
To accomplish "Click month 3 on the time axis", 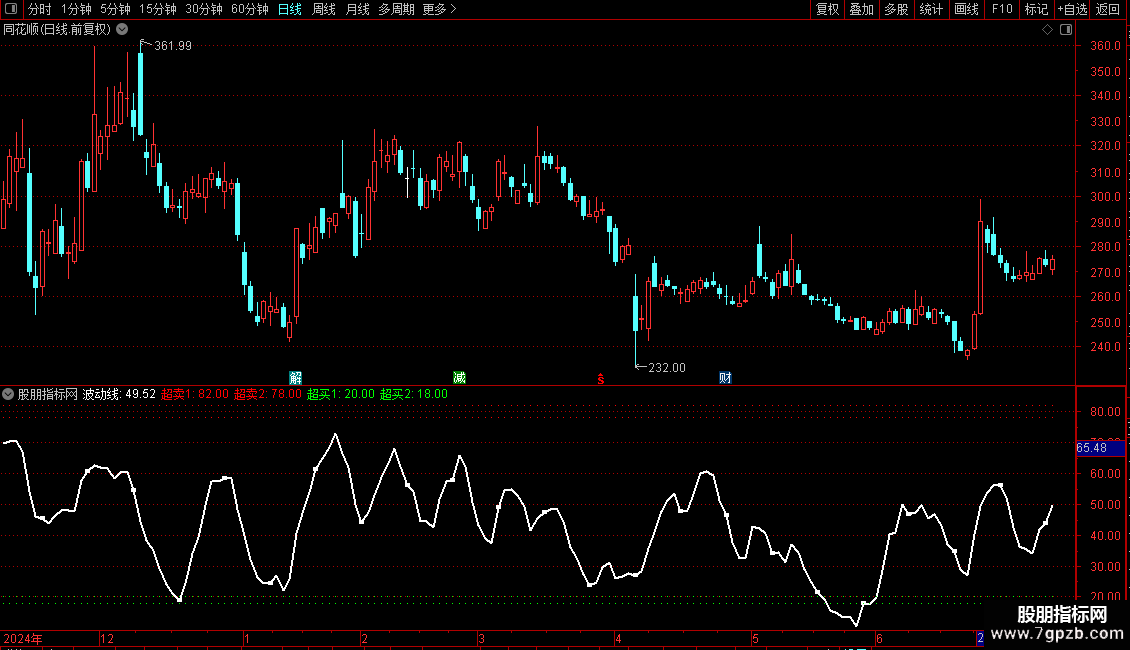I will pos(481,638).
